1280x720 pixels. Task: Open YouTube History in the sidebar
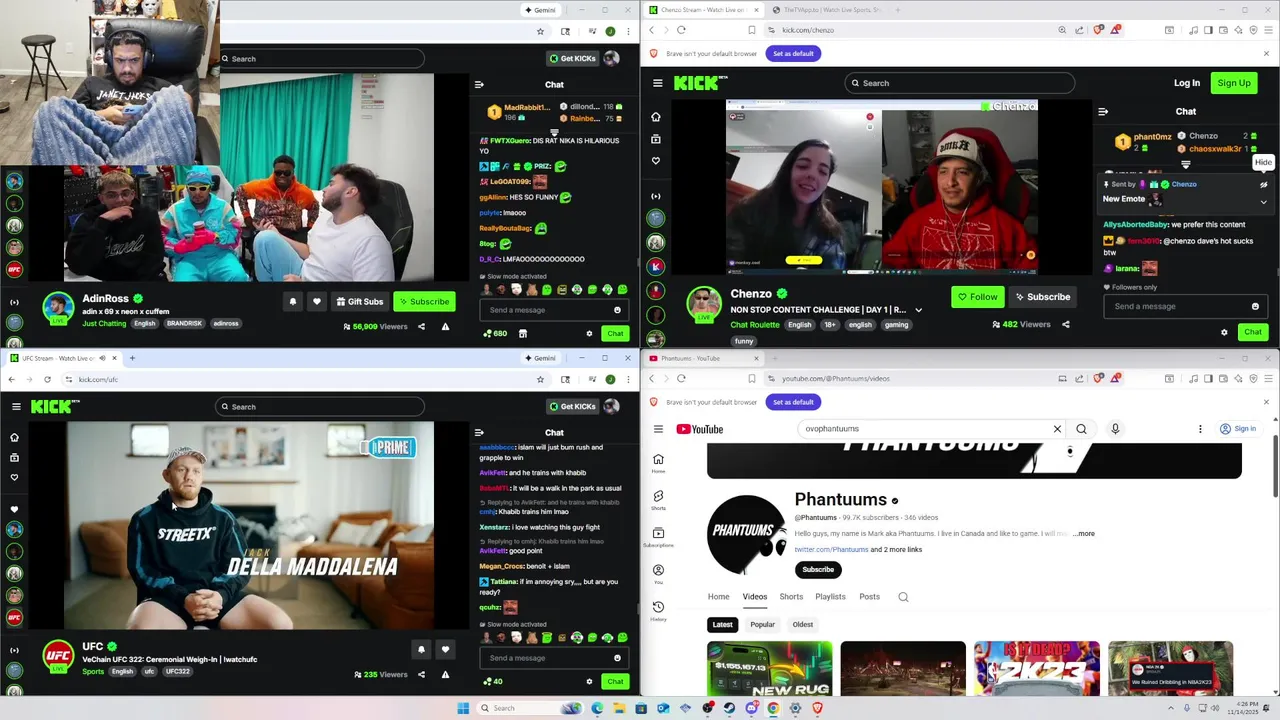(x=658, y=611)
